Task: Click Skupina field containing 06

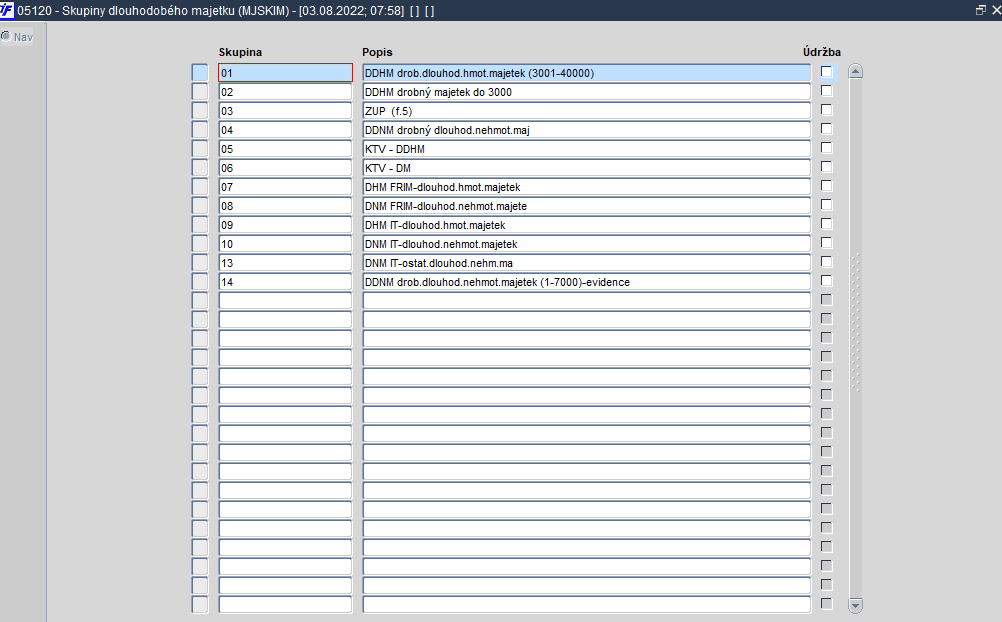Action: (x=286, y=167)
